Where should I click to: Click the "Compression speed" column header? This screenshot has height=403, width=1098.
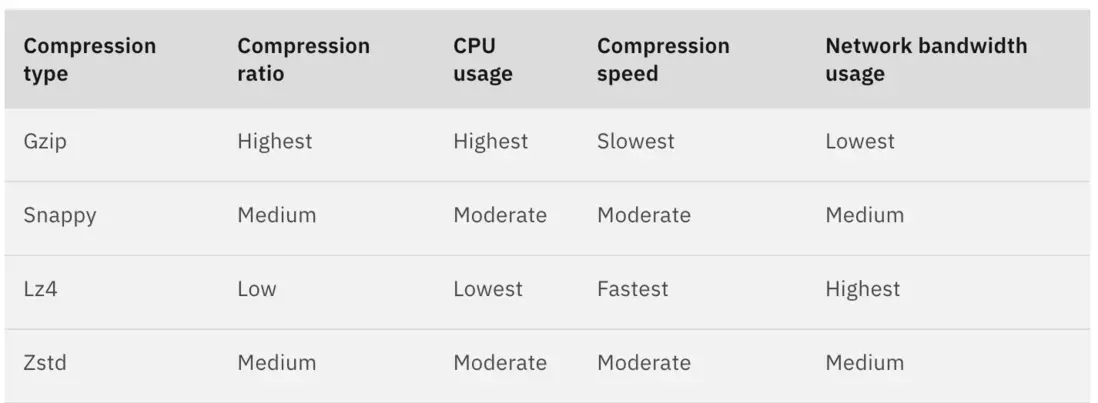[x=663, y=60]
